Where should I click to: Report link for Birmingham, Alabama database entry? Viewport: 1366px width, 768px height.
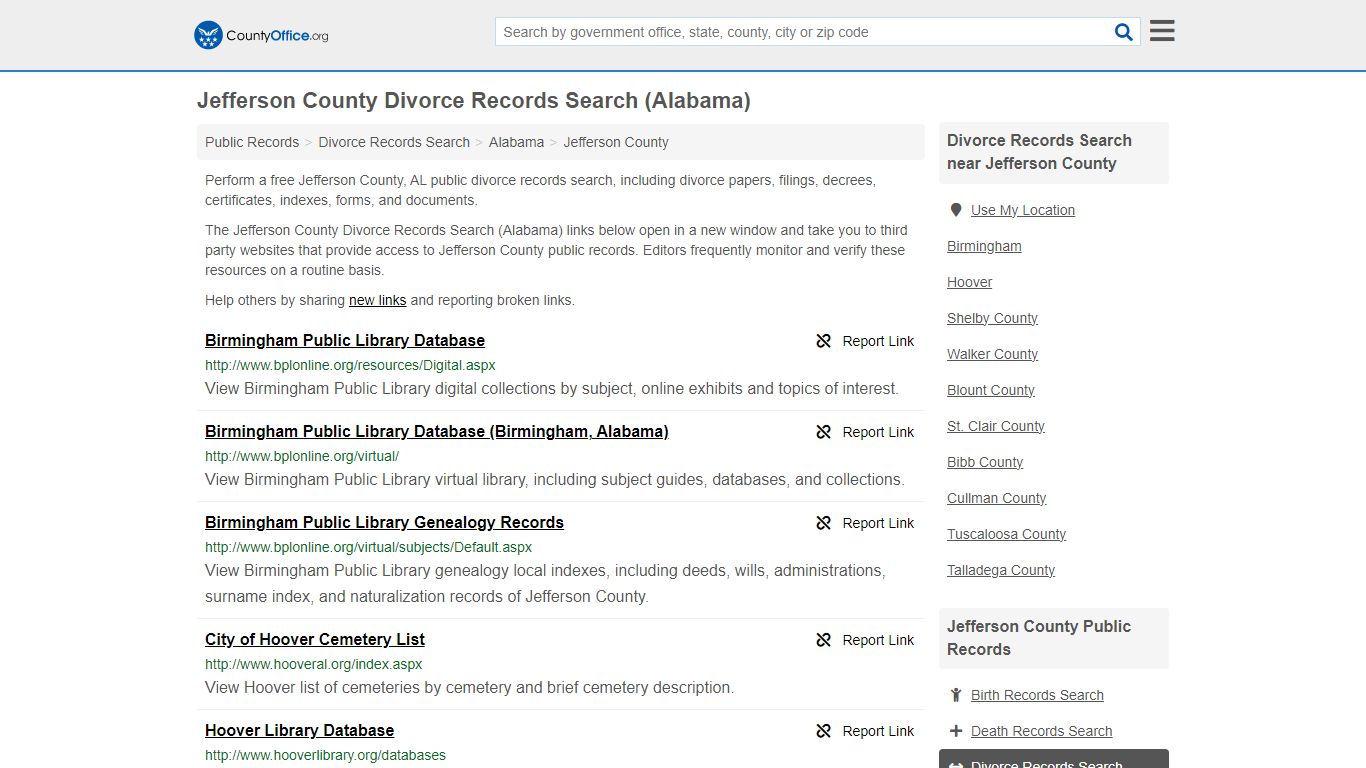[x=878, y=432]
